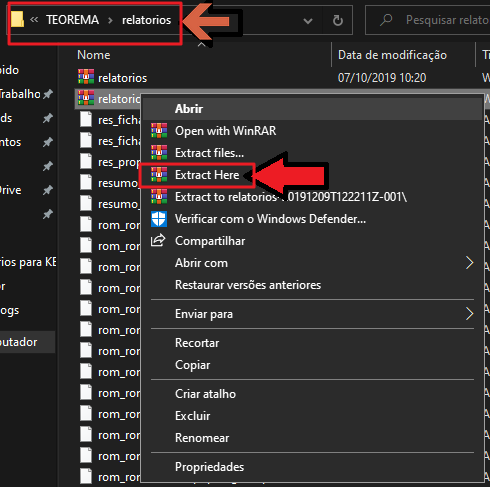Choose Restaurar versões anteriores

pos(312,285)
